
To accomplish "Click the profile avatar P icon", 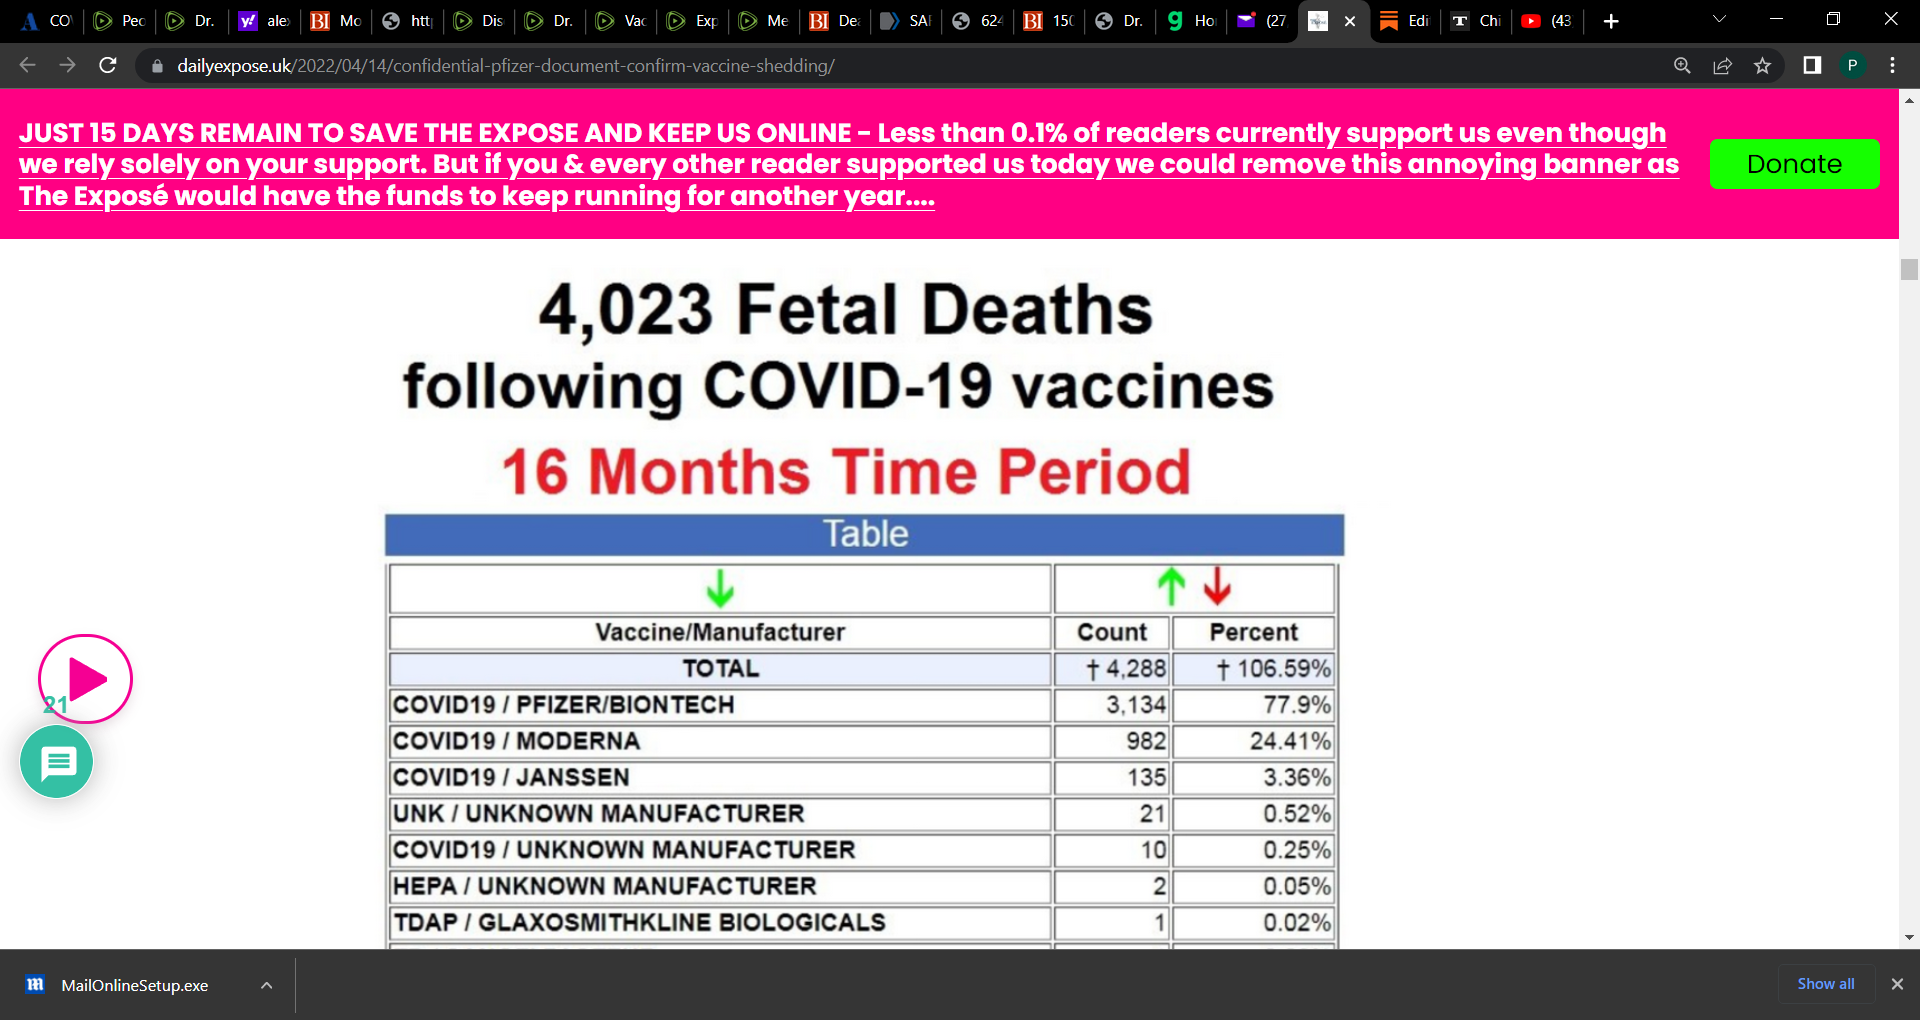I will tap(1852, 66).
